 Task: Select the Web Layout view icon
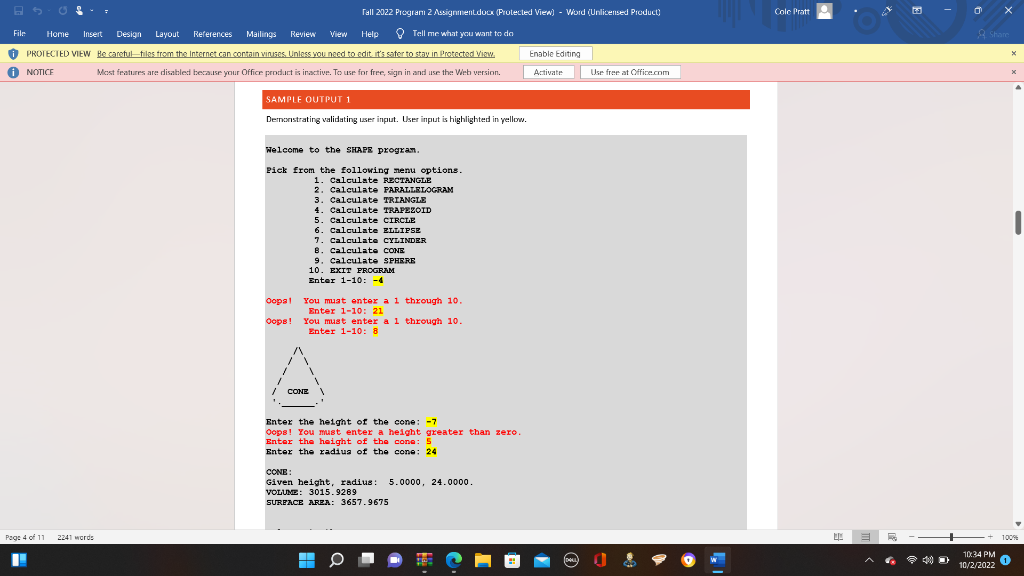click(x=892, y=536)
